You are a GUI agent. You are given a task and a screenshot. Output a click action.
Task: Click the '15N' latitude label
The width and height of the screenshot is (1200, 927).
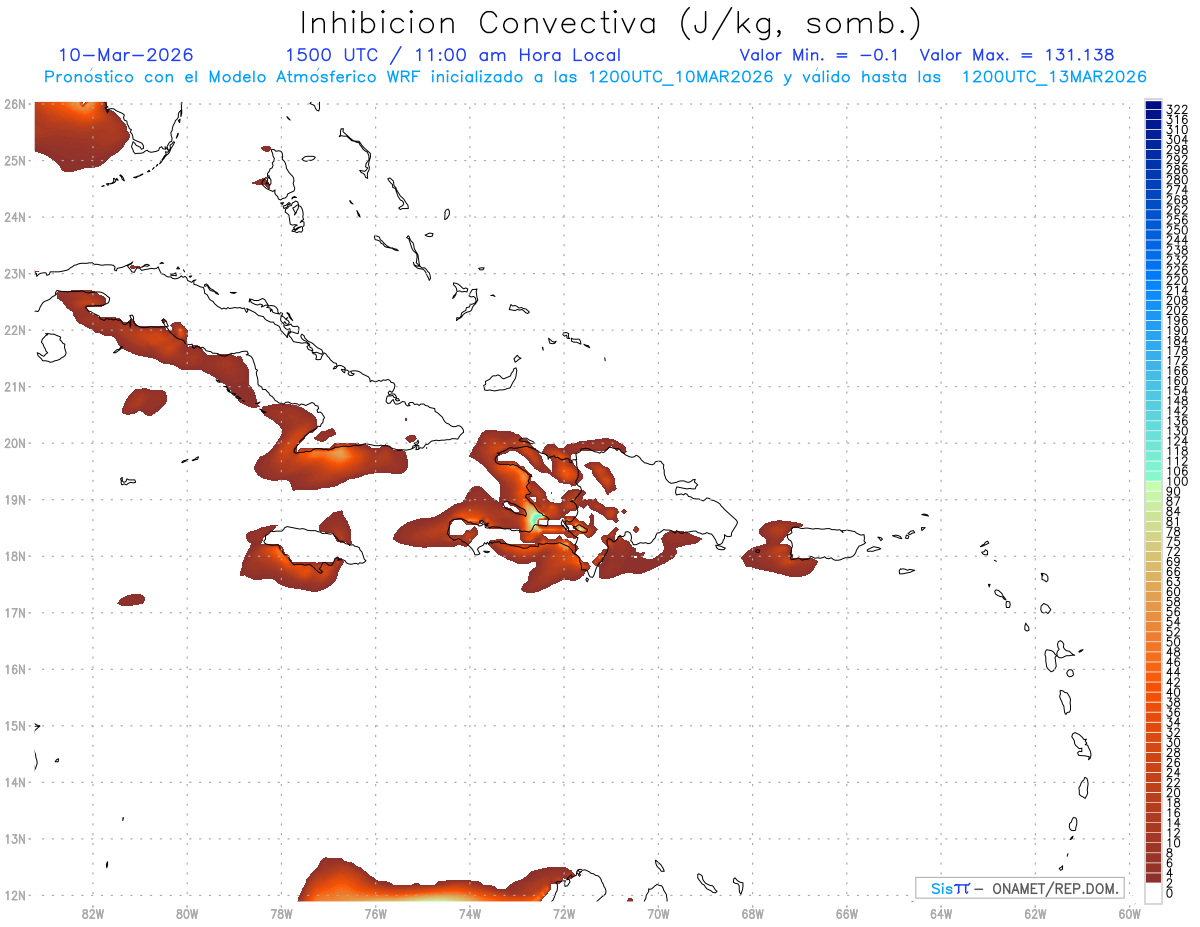coord(14,725)
